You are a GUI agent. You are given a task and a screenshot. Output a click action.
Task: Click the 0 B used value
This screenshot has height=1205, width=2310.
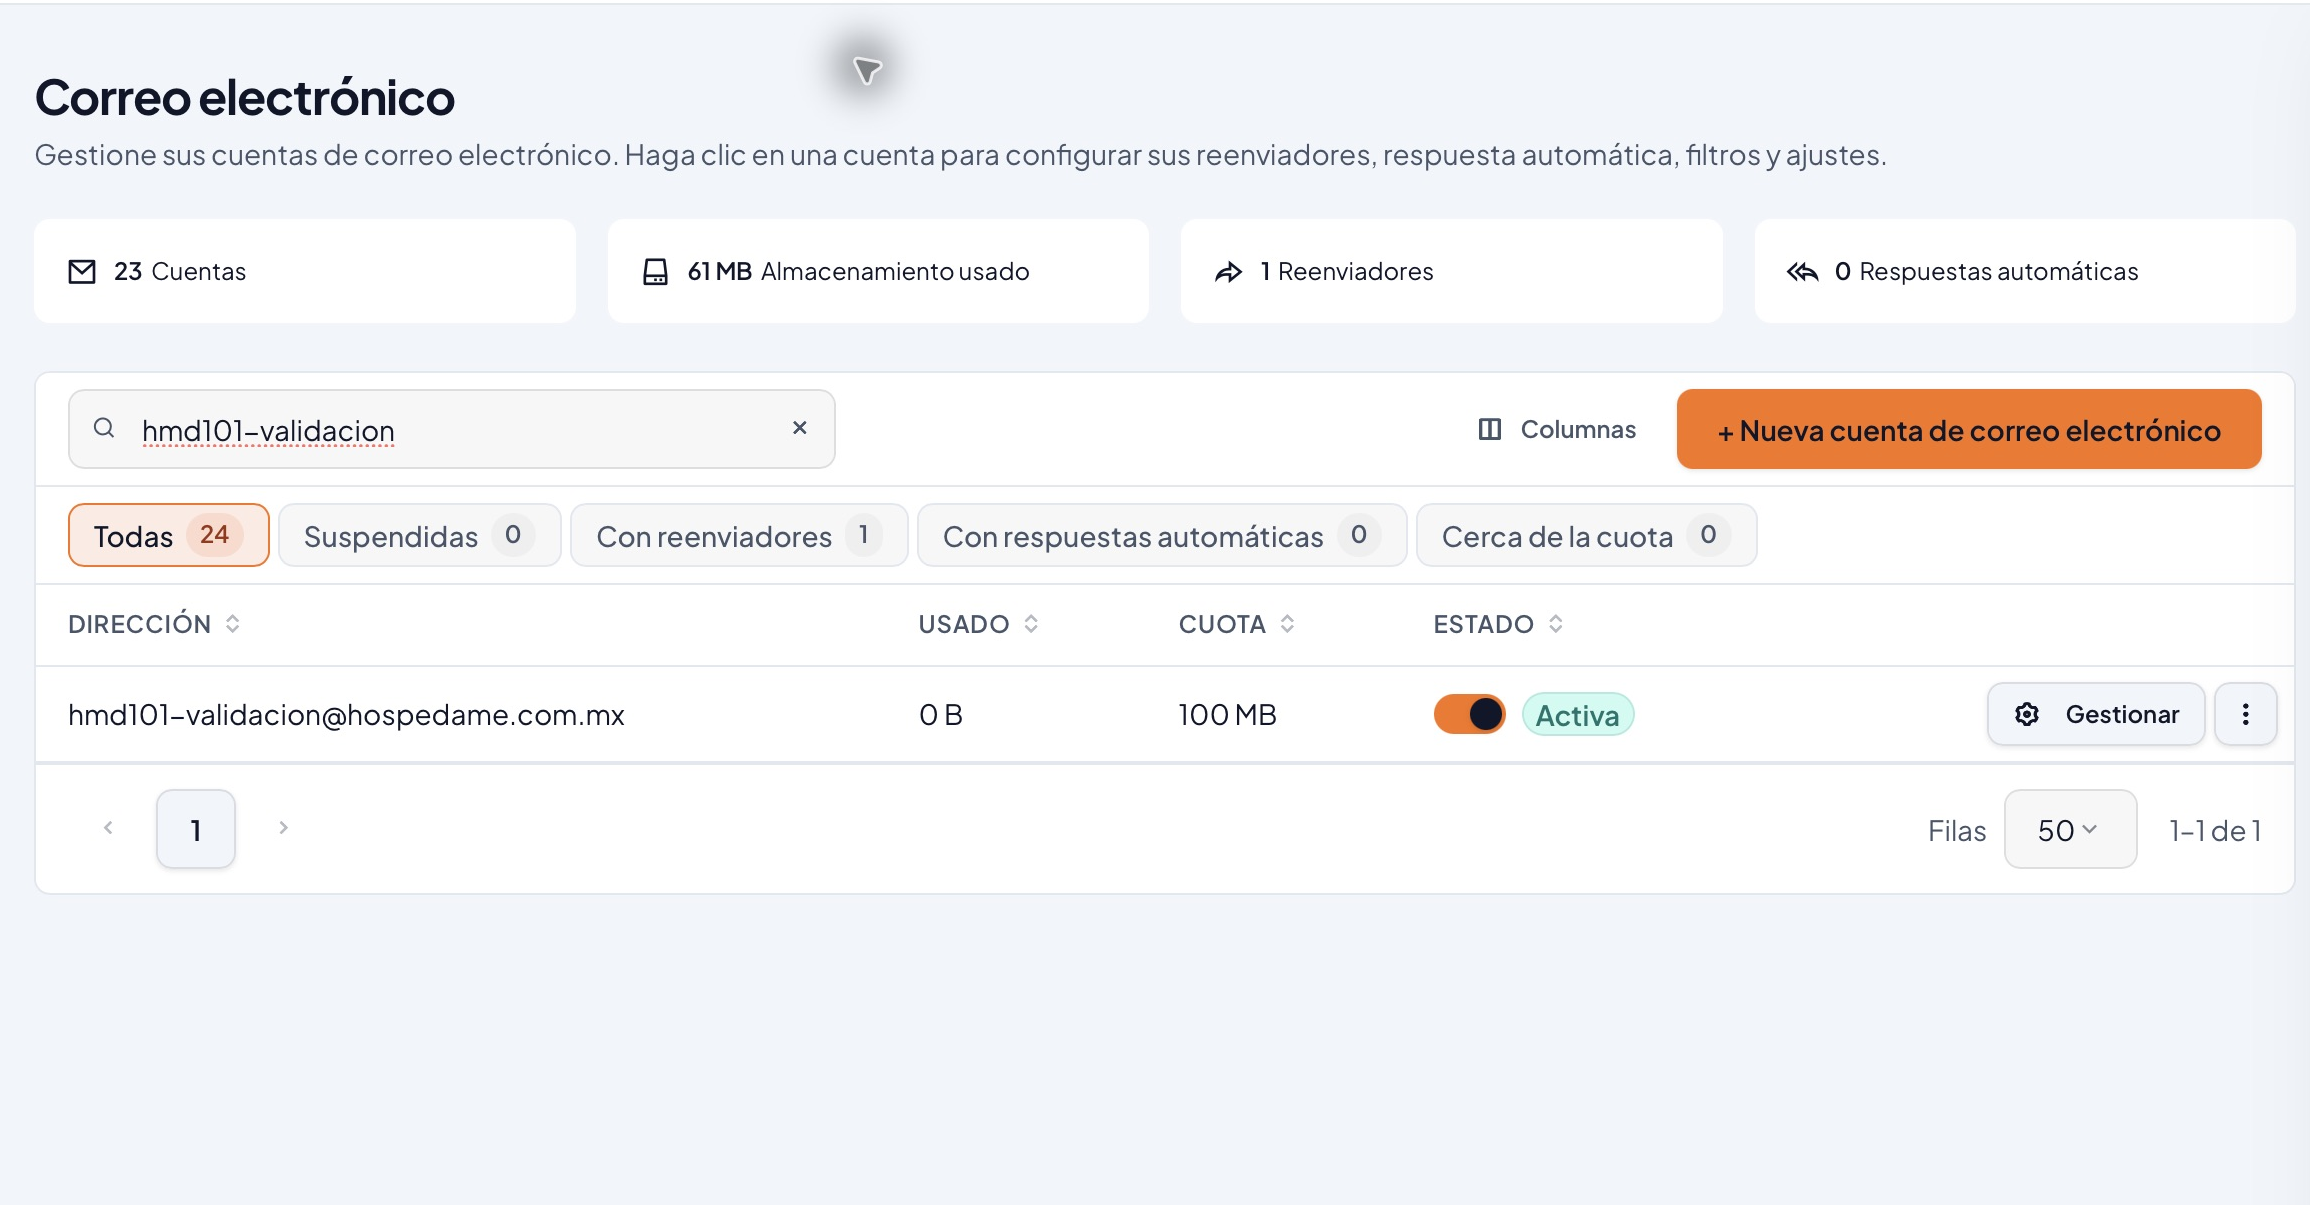[x=940, y=715]
